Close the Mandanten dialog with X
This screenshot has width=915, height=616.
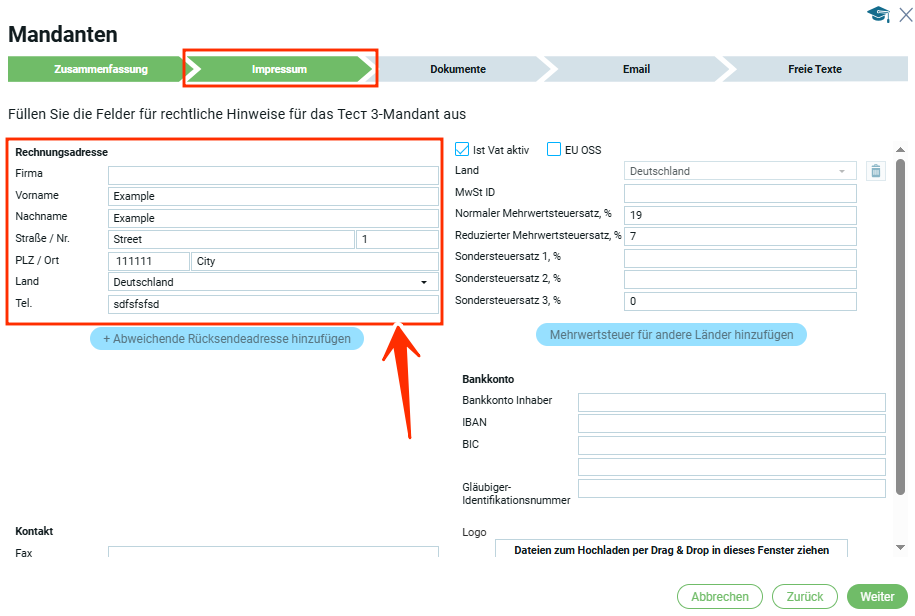(905, 14)
